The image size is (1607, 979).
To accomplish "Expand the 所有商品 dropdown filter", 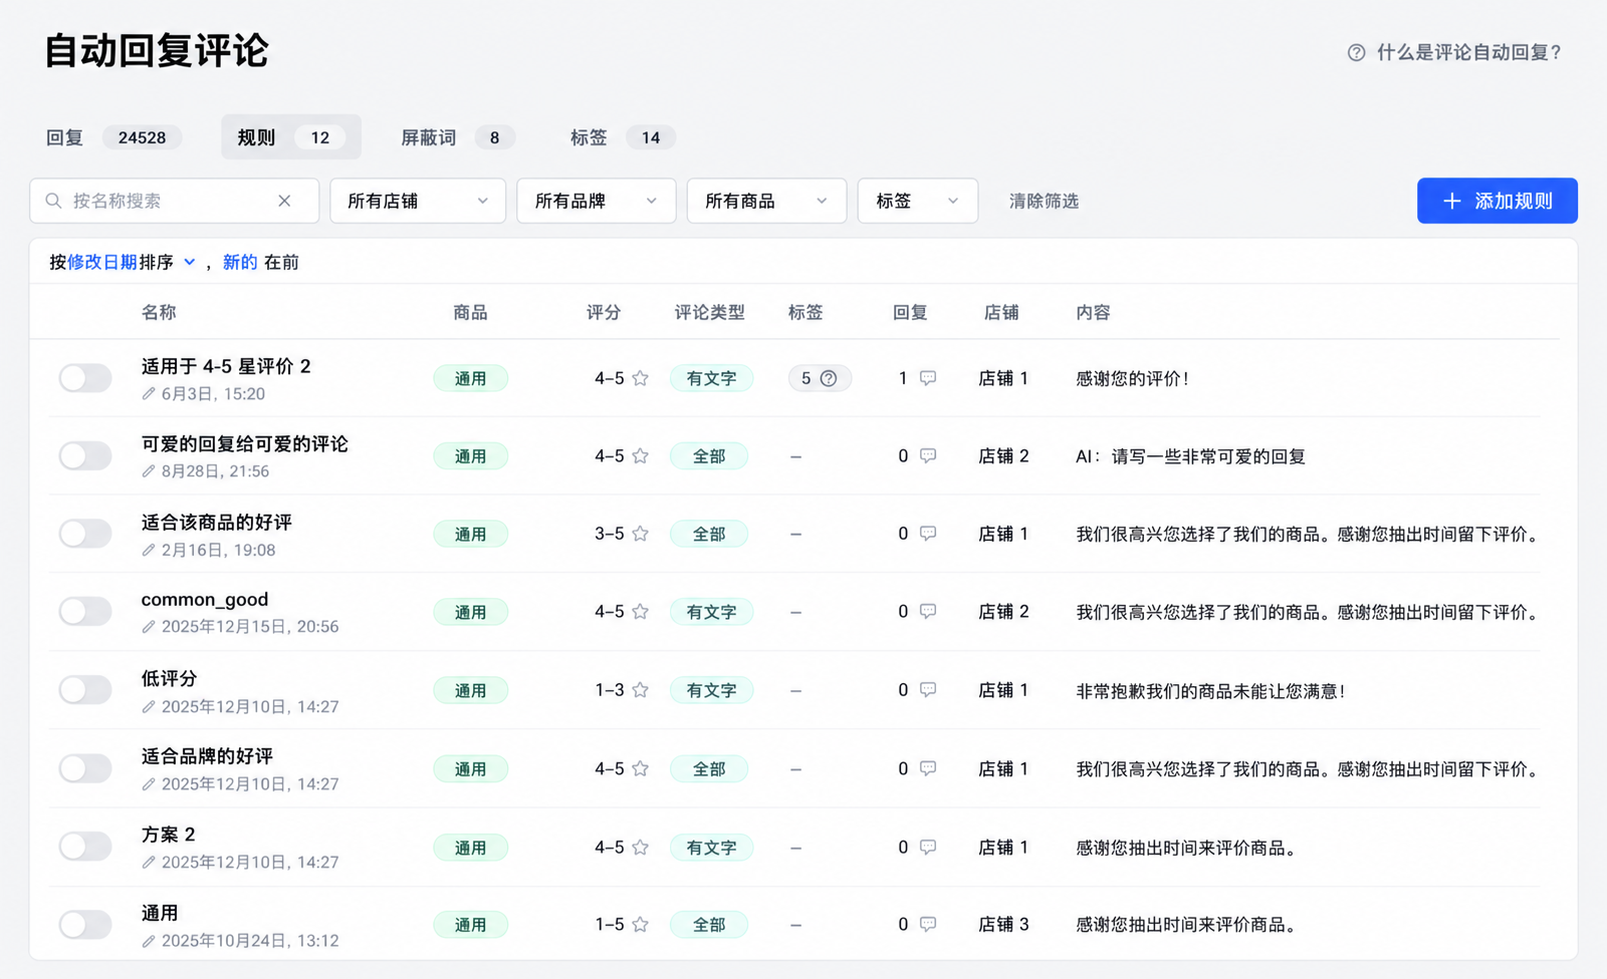I will pos(767,201).
